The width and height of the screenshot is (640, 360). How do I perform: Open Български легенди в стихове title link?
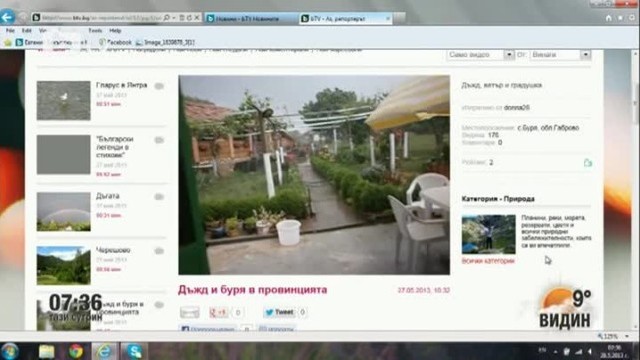pos(115,147)
